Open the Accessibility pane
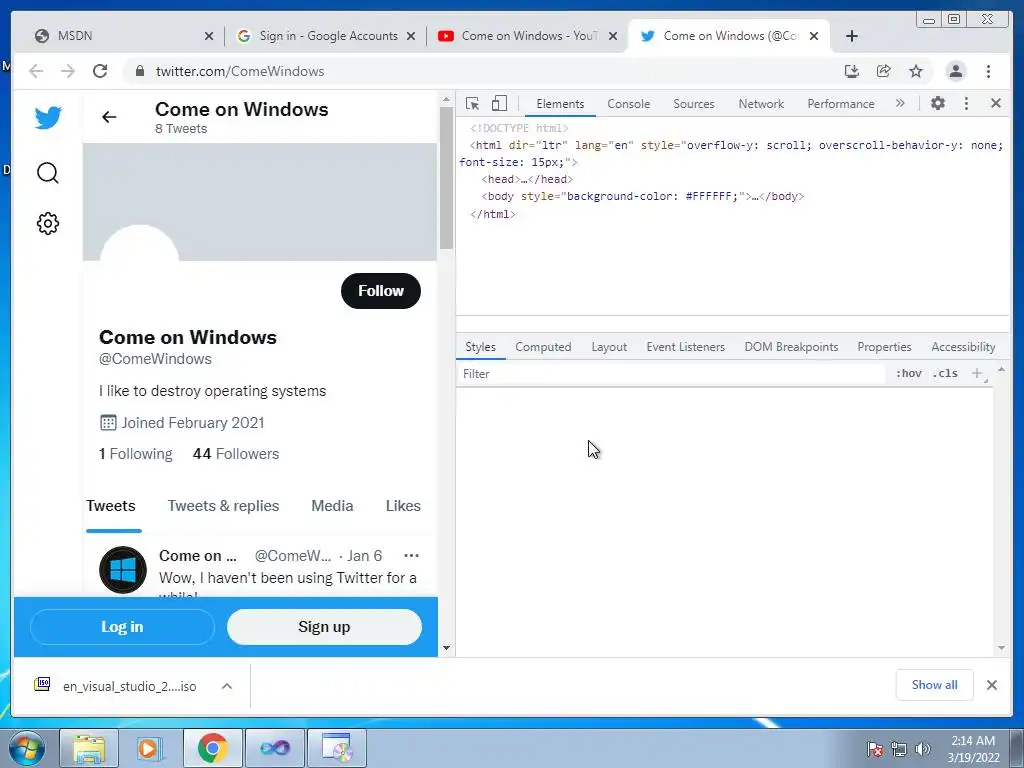This screenshot has height=768, width=1024. click(963, 347)
